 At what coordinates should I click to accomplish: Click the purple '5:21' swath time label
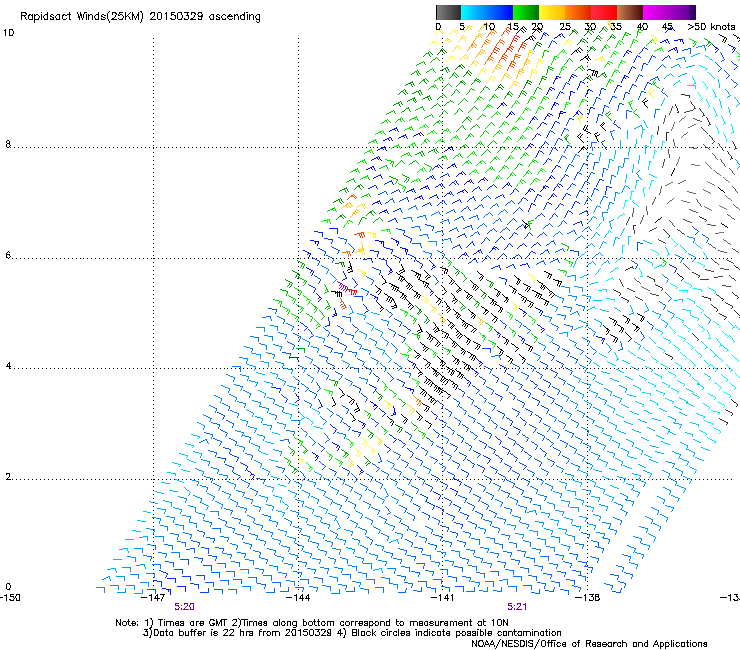click(x=517, y=607)
